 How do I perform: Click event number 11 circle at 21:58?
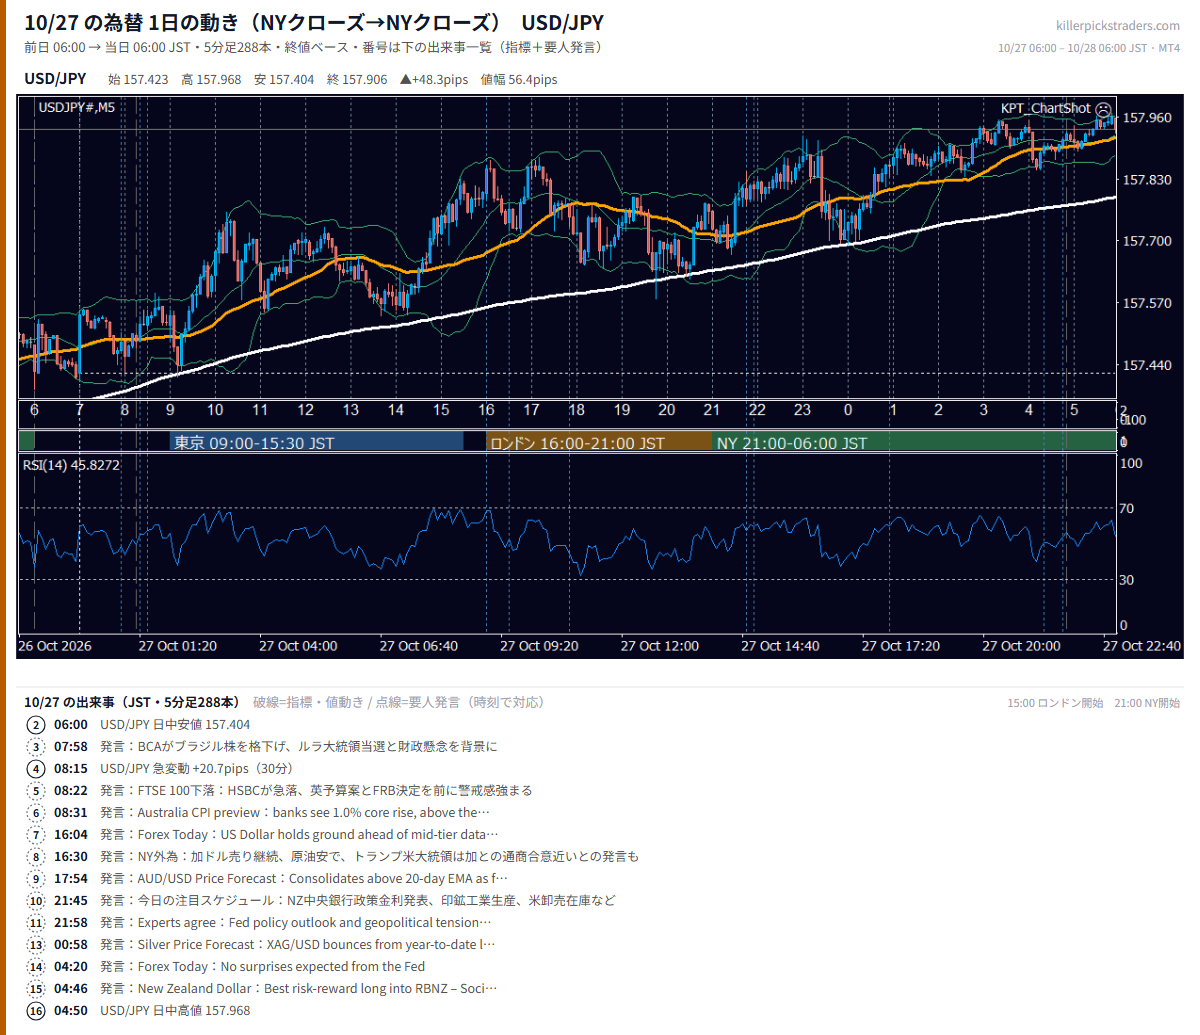click(36, 923)
